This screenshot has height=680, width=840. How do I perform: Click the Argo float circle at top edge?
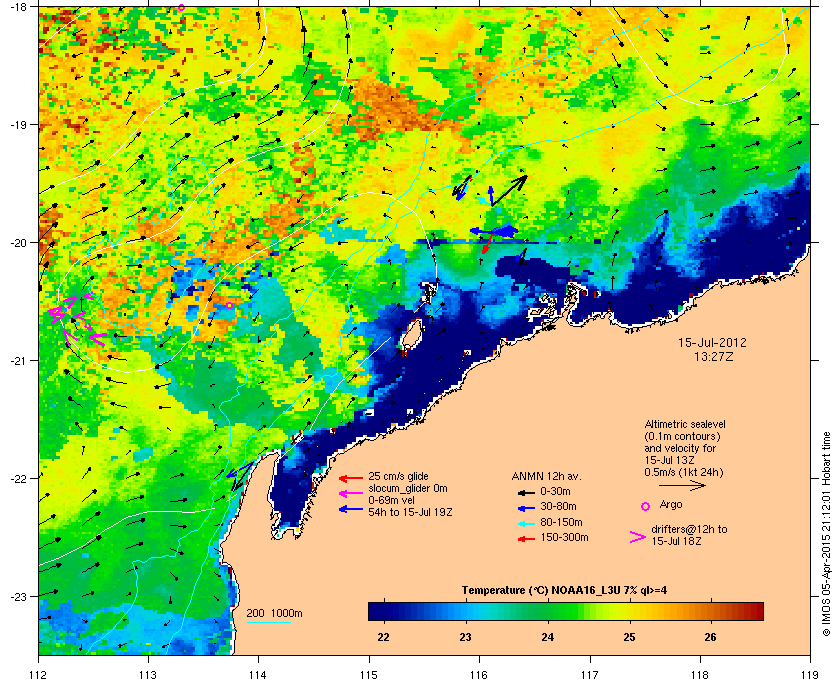(181, 8)
